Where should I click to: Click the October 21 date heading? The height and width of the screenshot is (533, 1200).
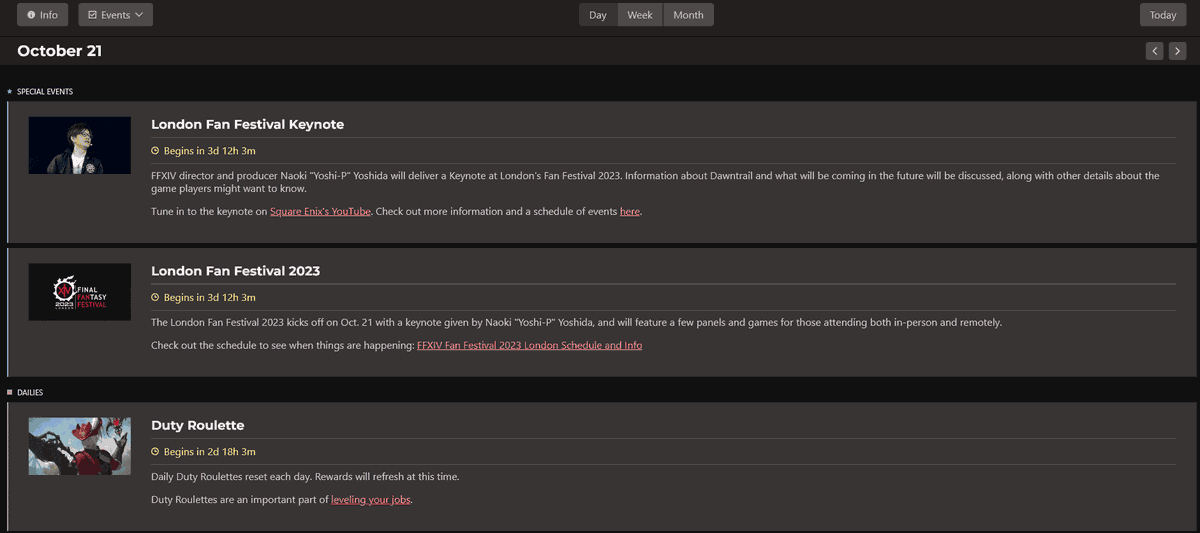(60, 51)
